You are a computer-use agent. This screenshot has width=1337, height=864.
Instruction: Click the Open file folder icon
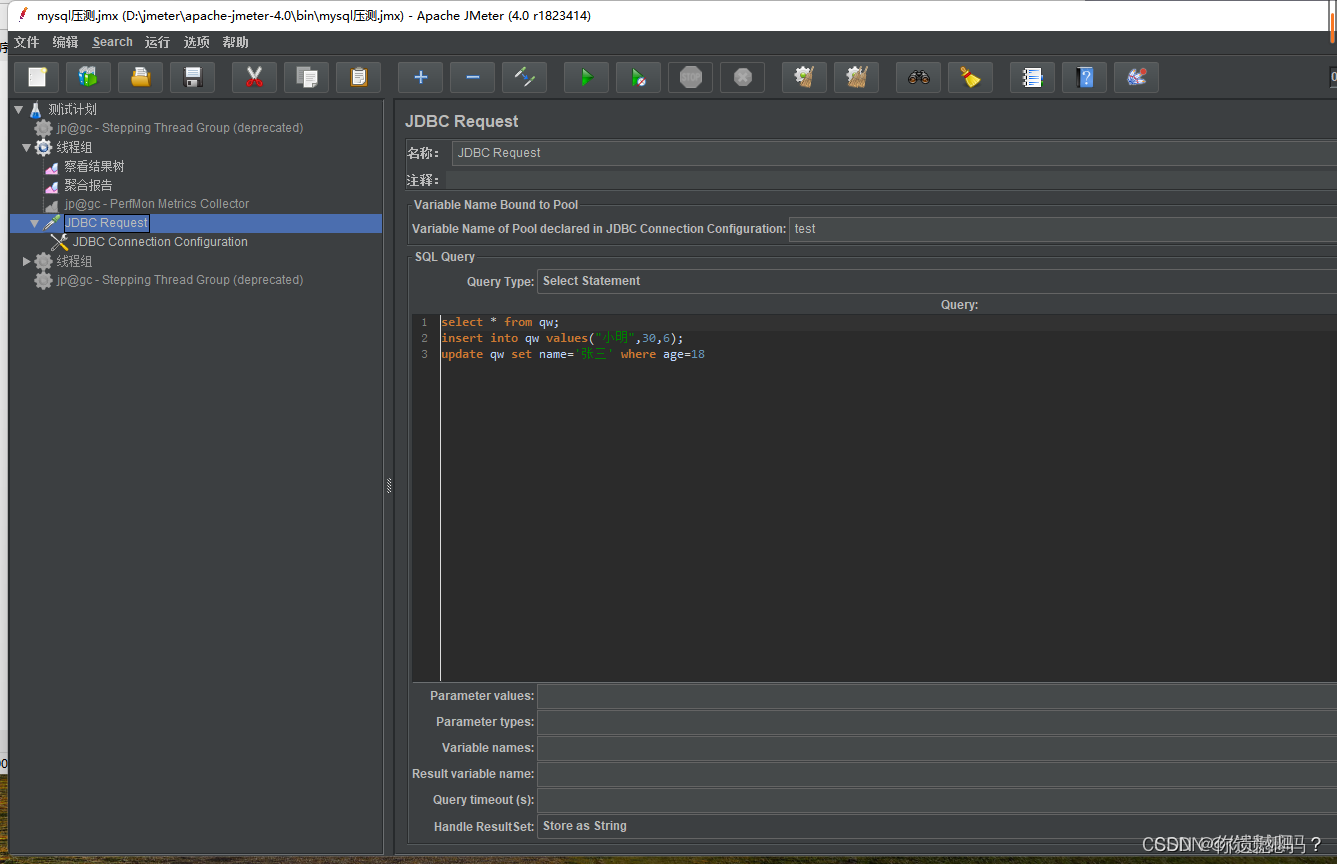(x=141, y=77)
